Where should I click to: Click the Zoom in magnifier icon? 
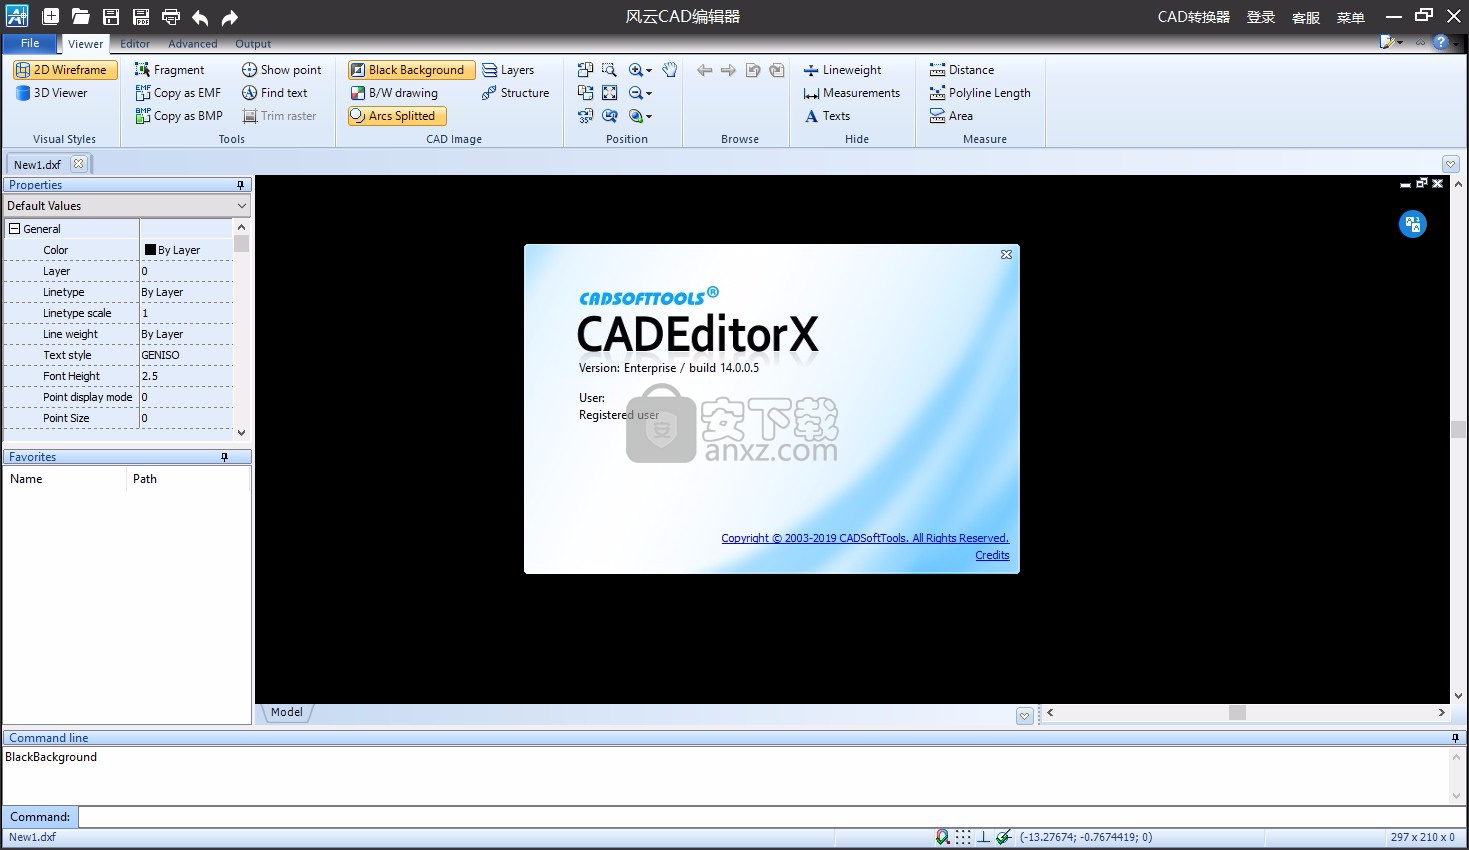point(635,70)
